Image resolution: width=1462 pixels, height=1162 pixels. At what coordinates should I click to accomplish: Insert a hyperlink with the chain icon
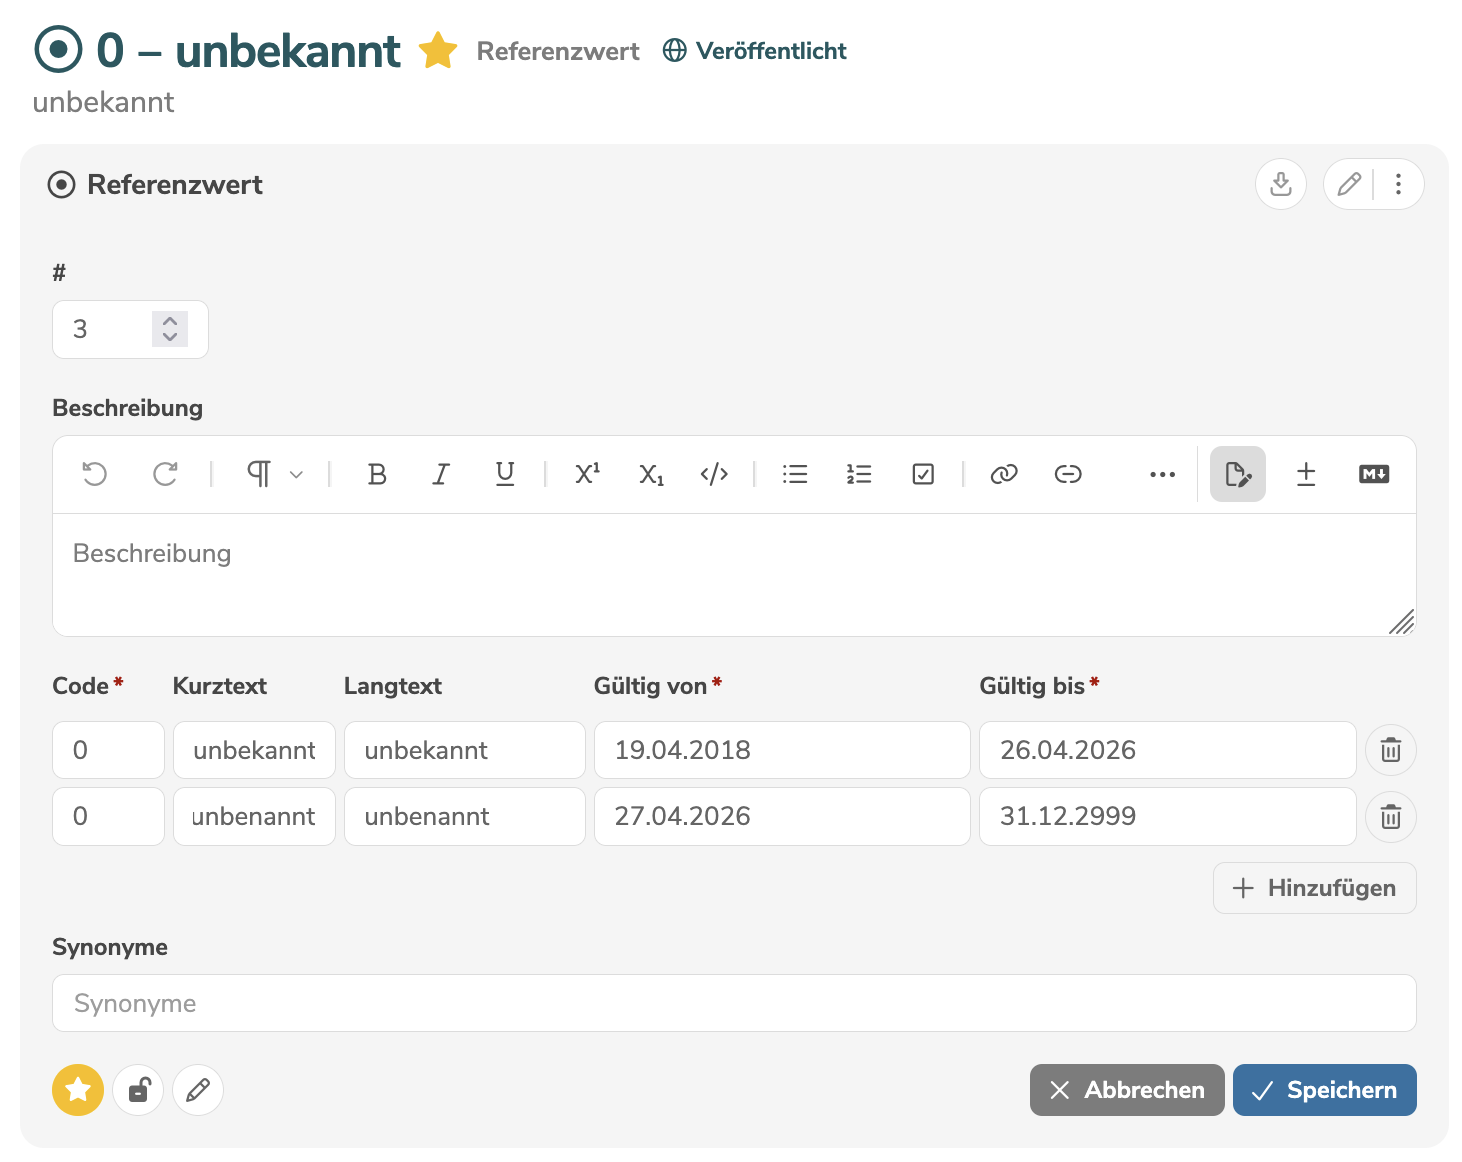pyautogui.click(x=1004, y=474)
